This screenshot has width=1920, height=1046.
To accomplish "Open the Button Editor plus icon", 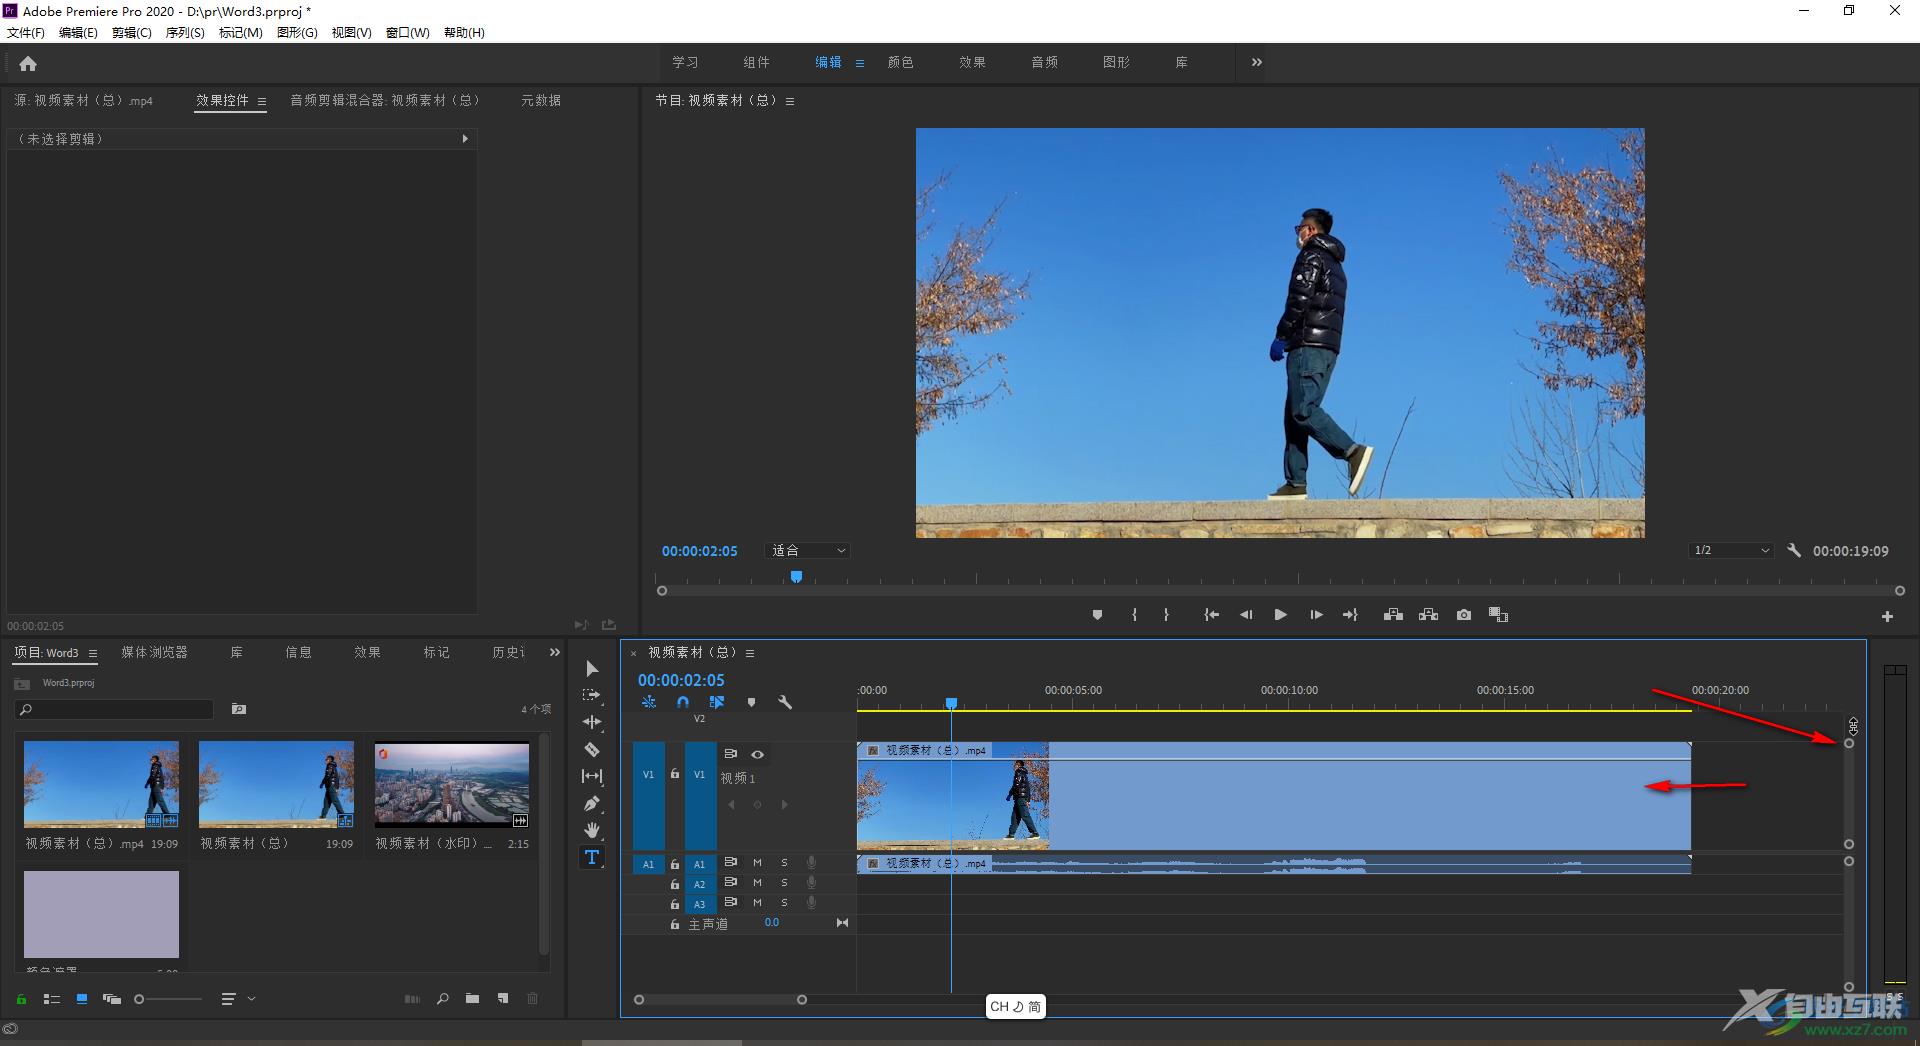I will (x=1887, y=617).
